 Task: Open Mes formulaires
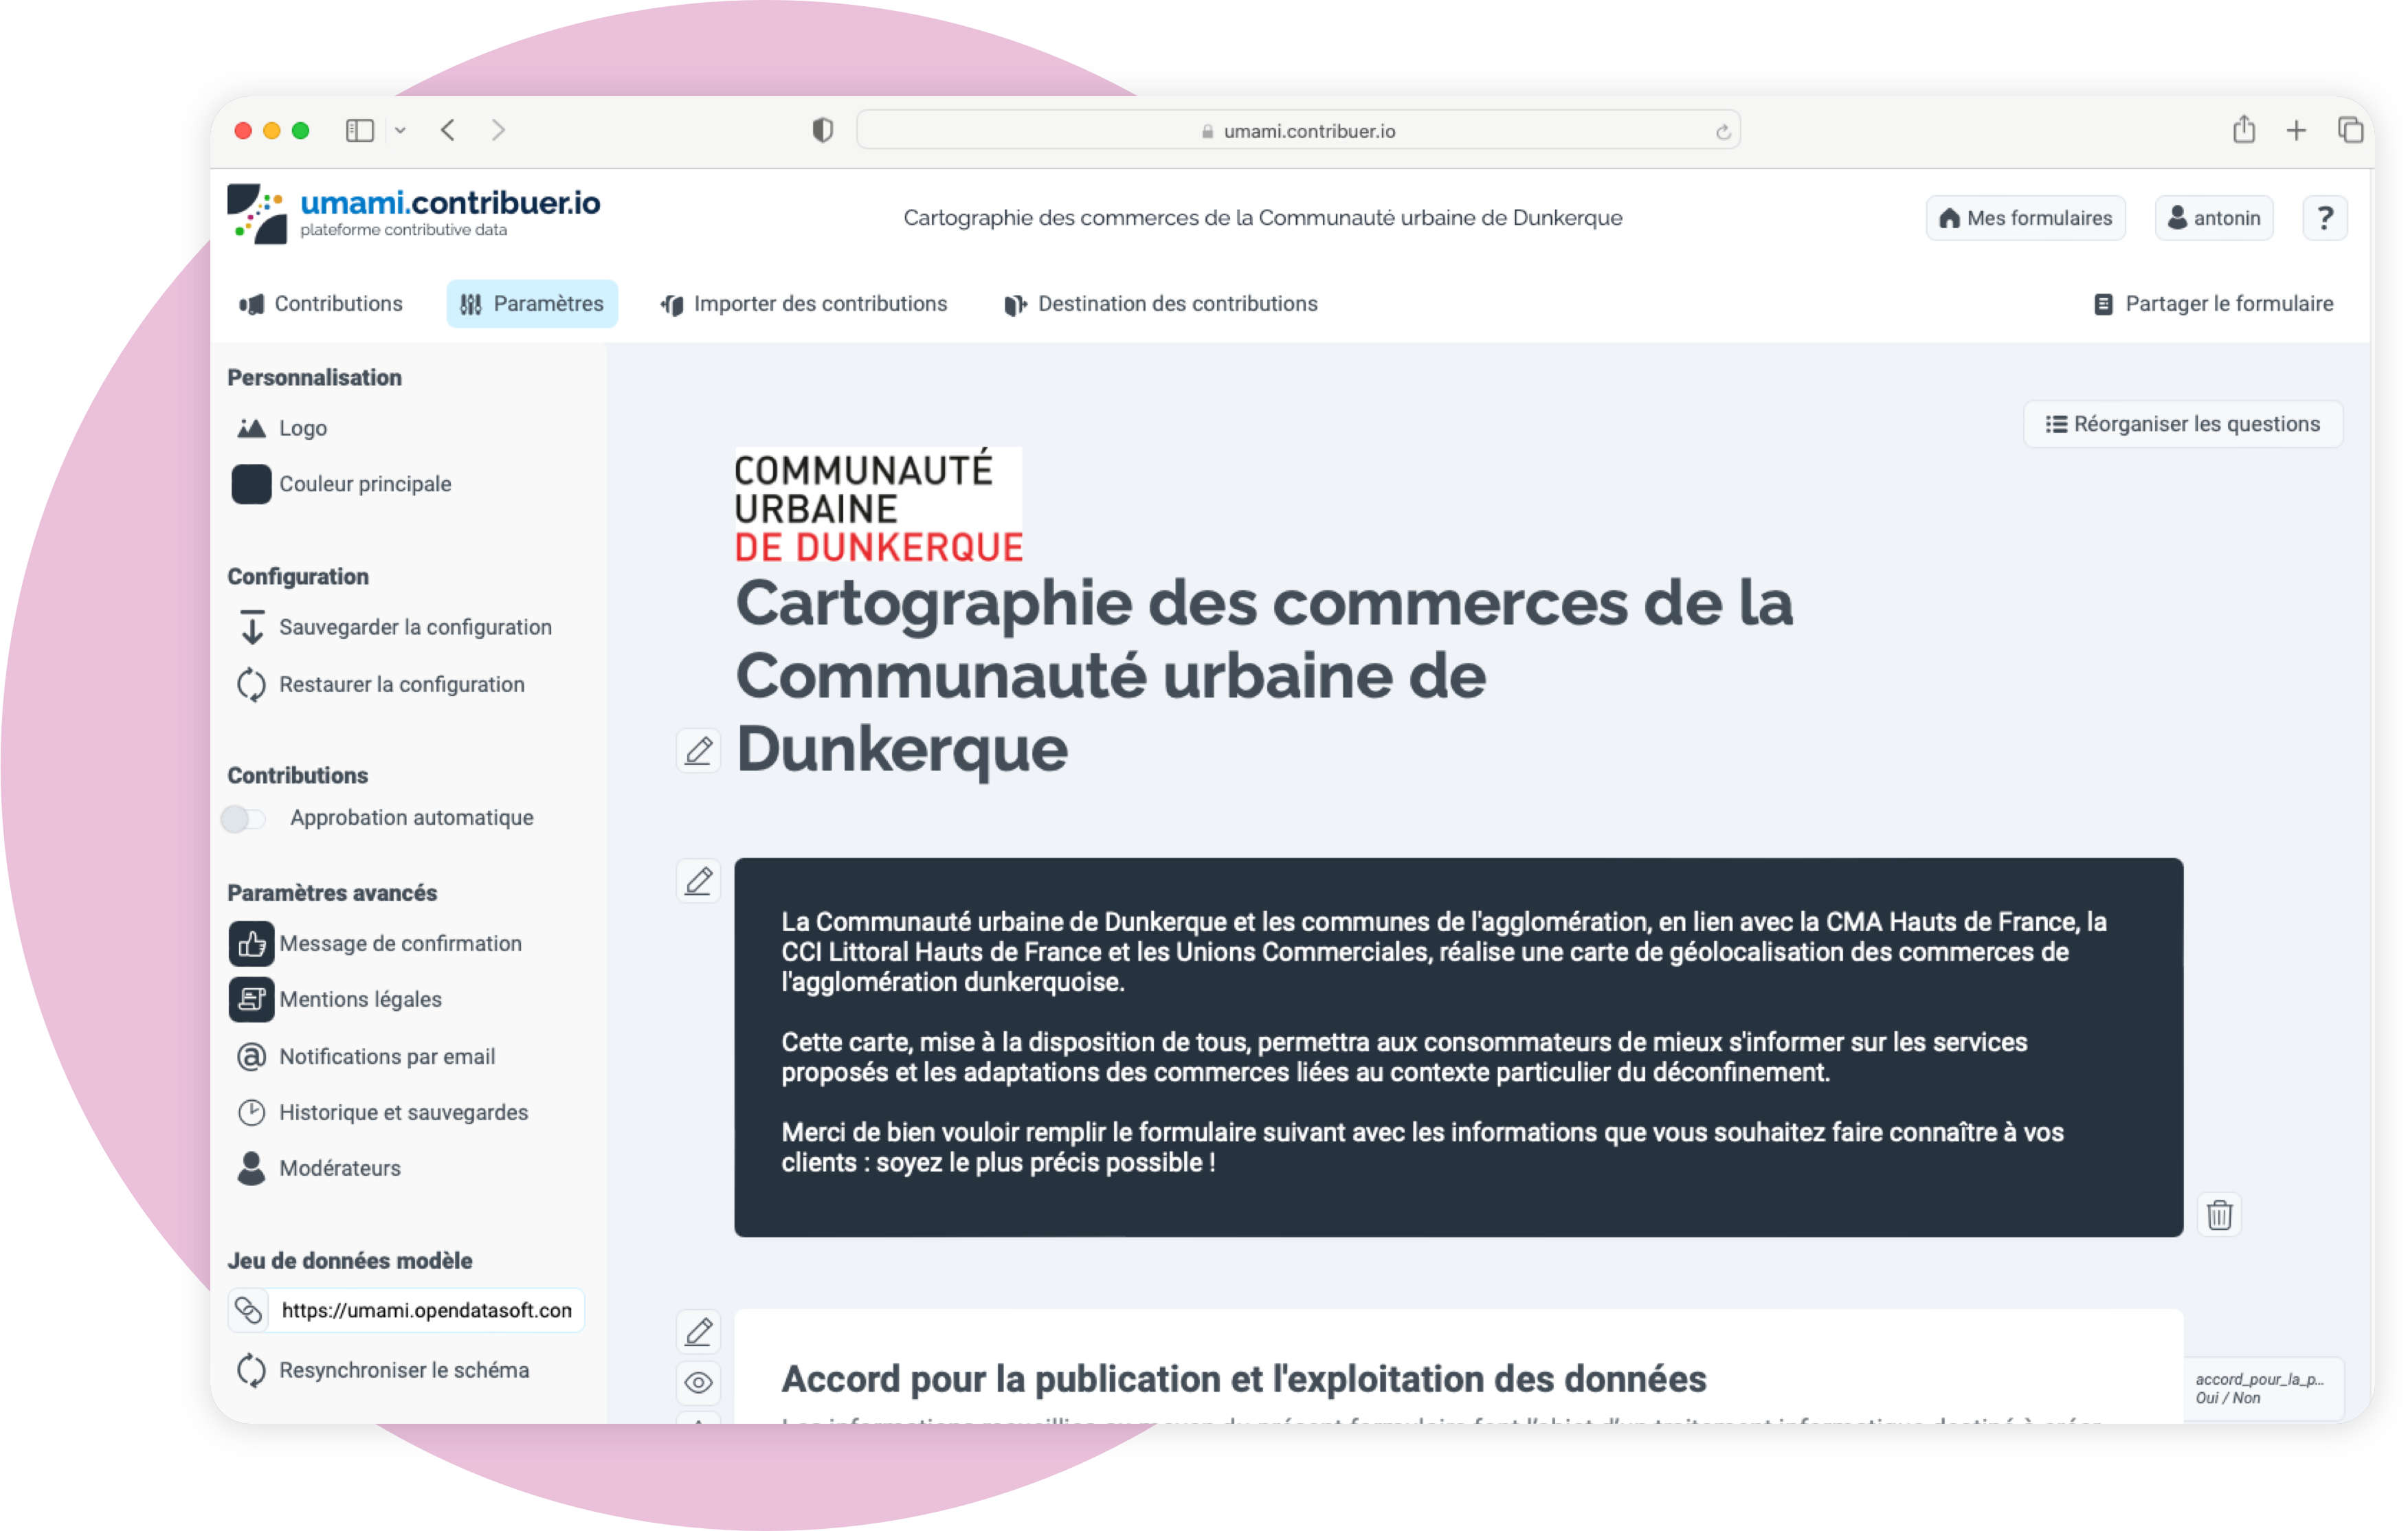[x=2025, y=218]
